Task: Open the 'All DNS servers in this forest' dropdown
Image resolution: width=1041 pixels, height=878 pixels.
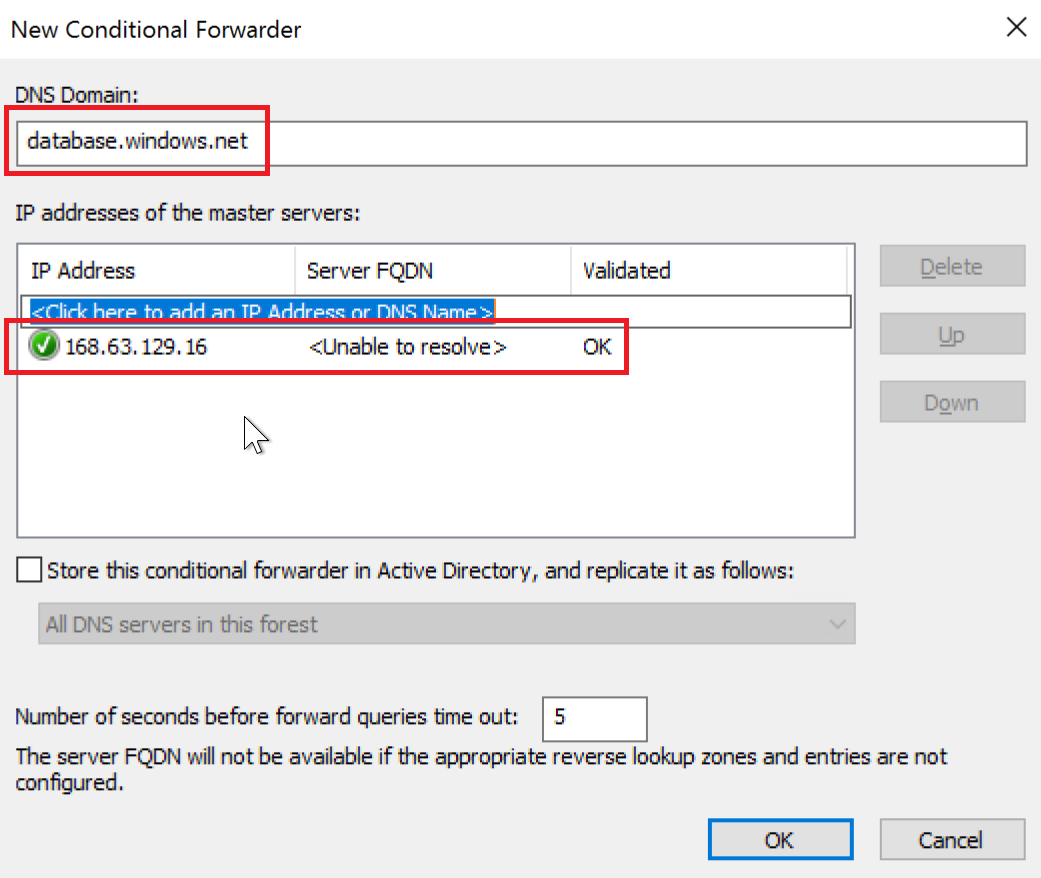Action: point(446,624)
